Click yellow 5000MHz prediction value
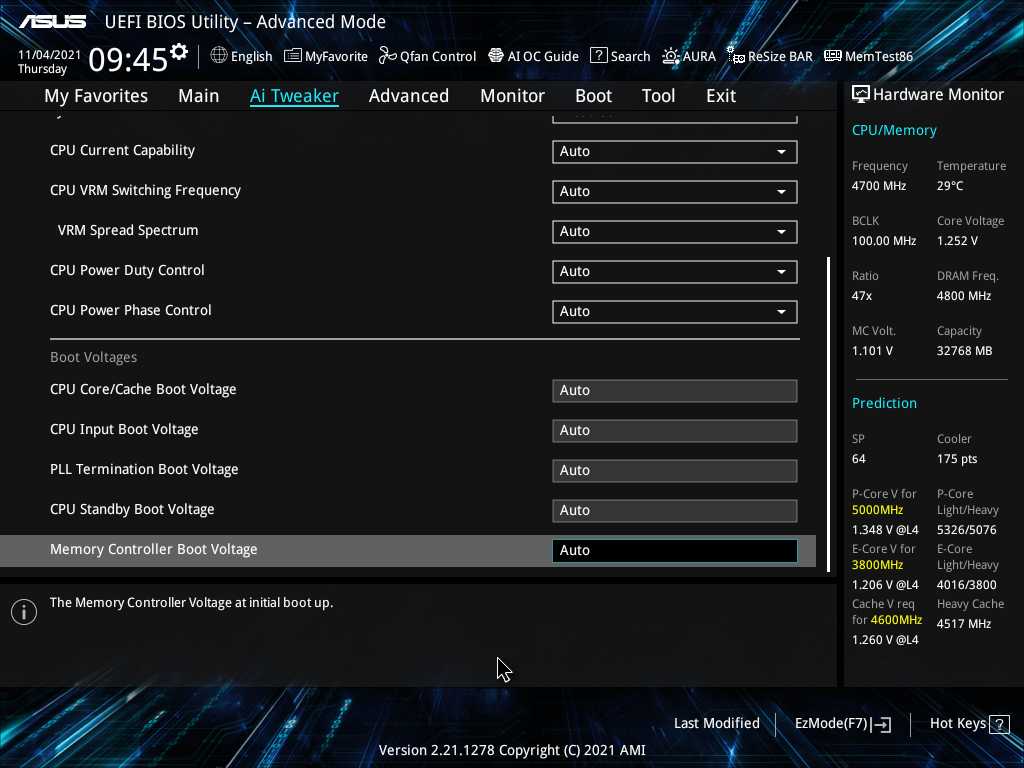 point(878,509)
